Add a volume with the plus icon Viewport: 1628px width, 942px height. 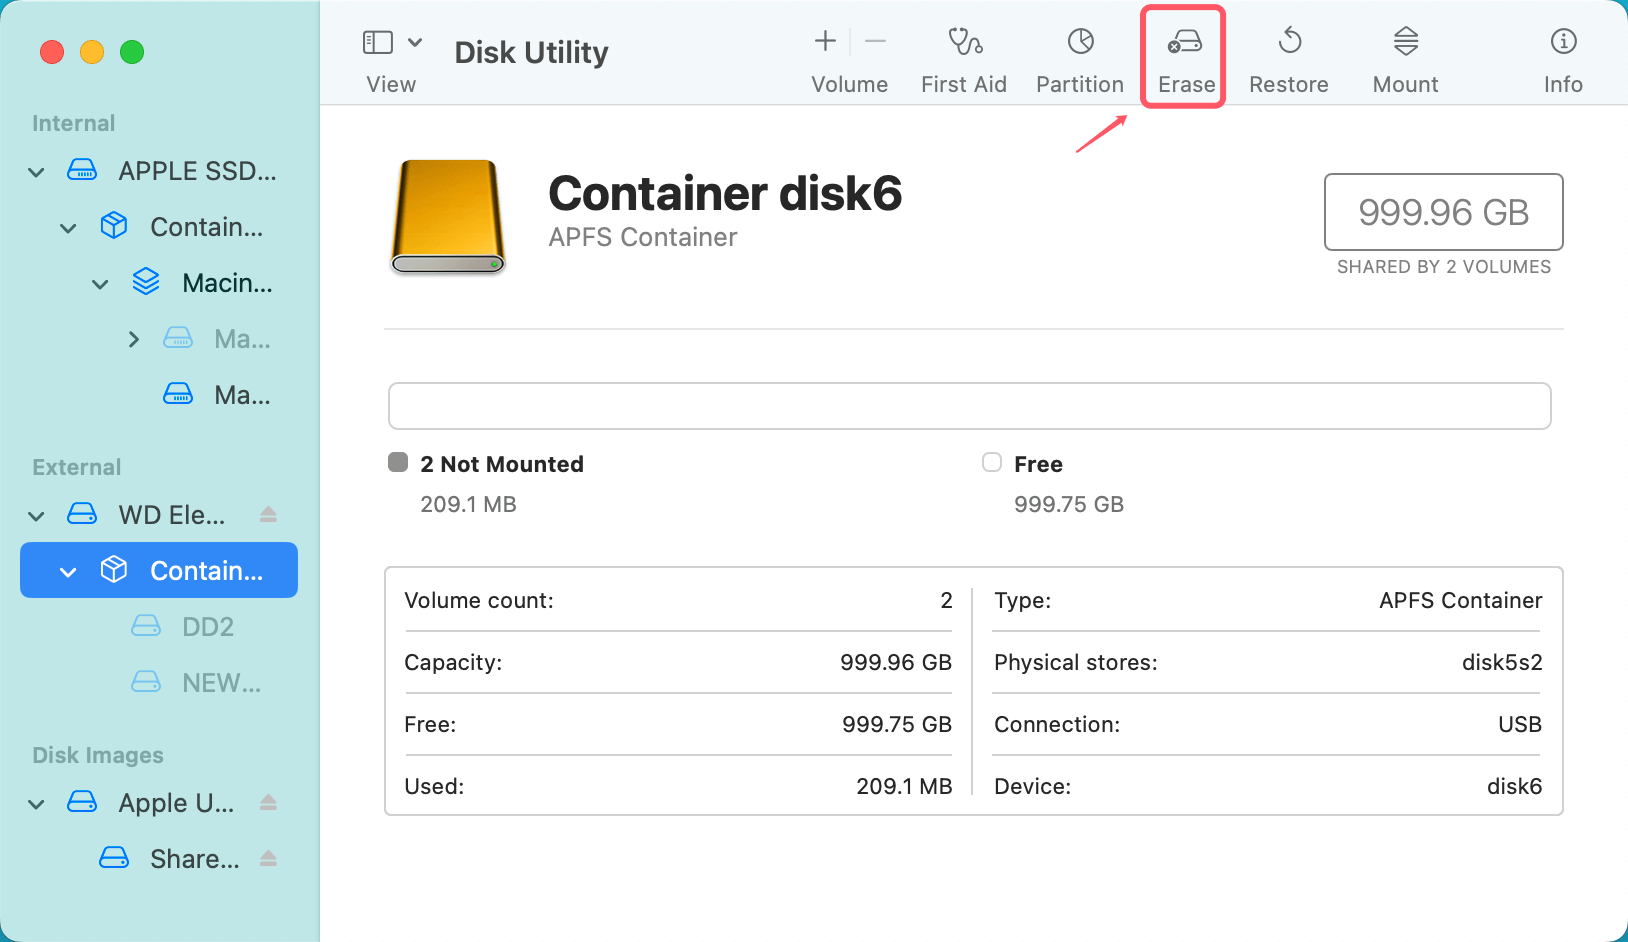pyautogui.click(x=824, y=42)
